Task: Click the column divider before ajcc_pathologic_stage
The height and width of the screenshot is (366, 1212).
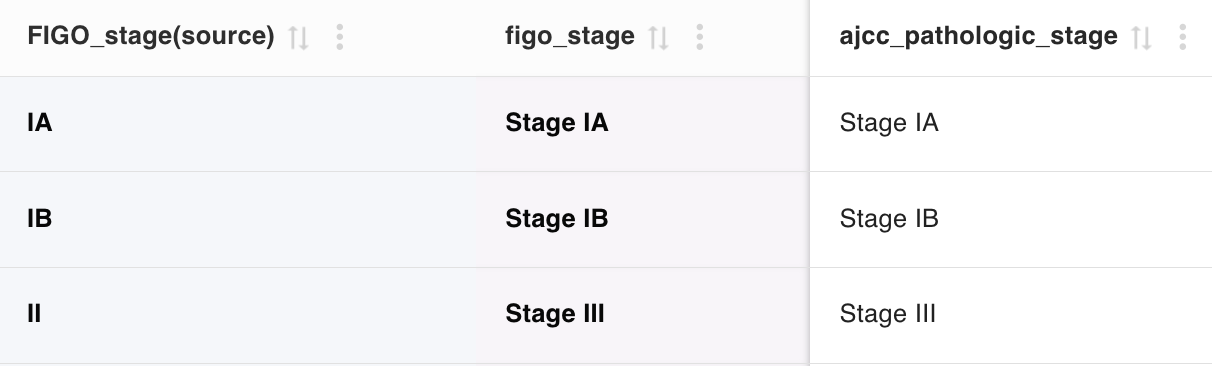Action: [x=809, y=183]
